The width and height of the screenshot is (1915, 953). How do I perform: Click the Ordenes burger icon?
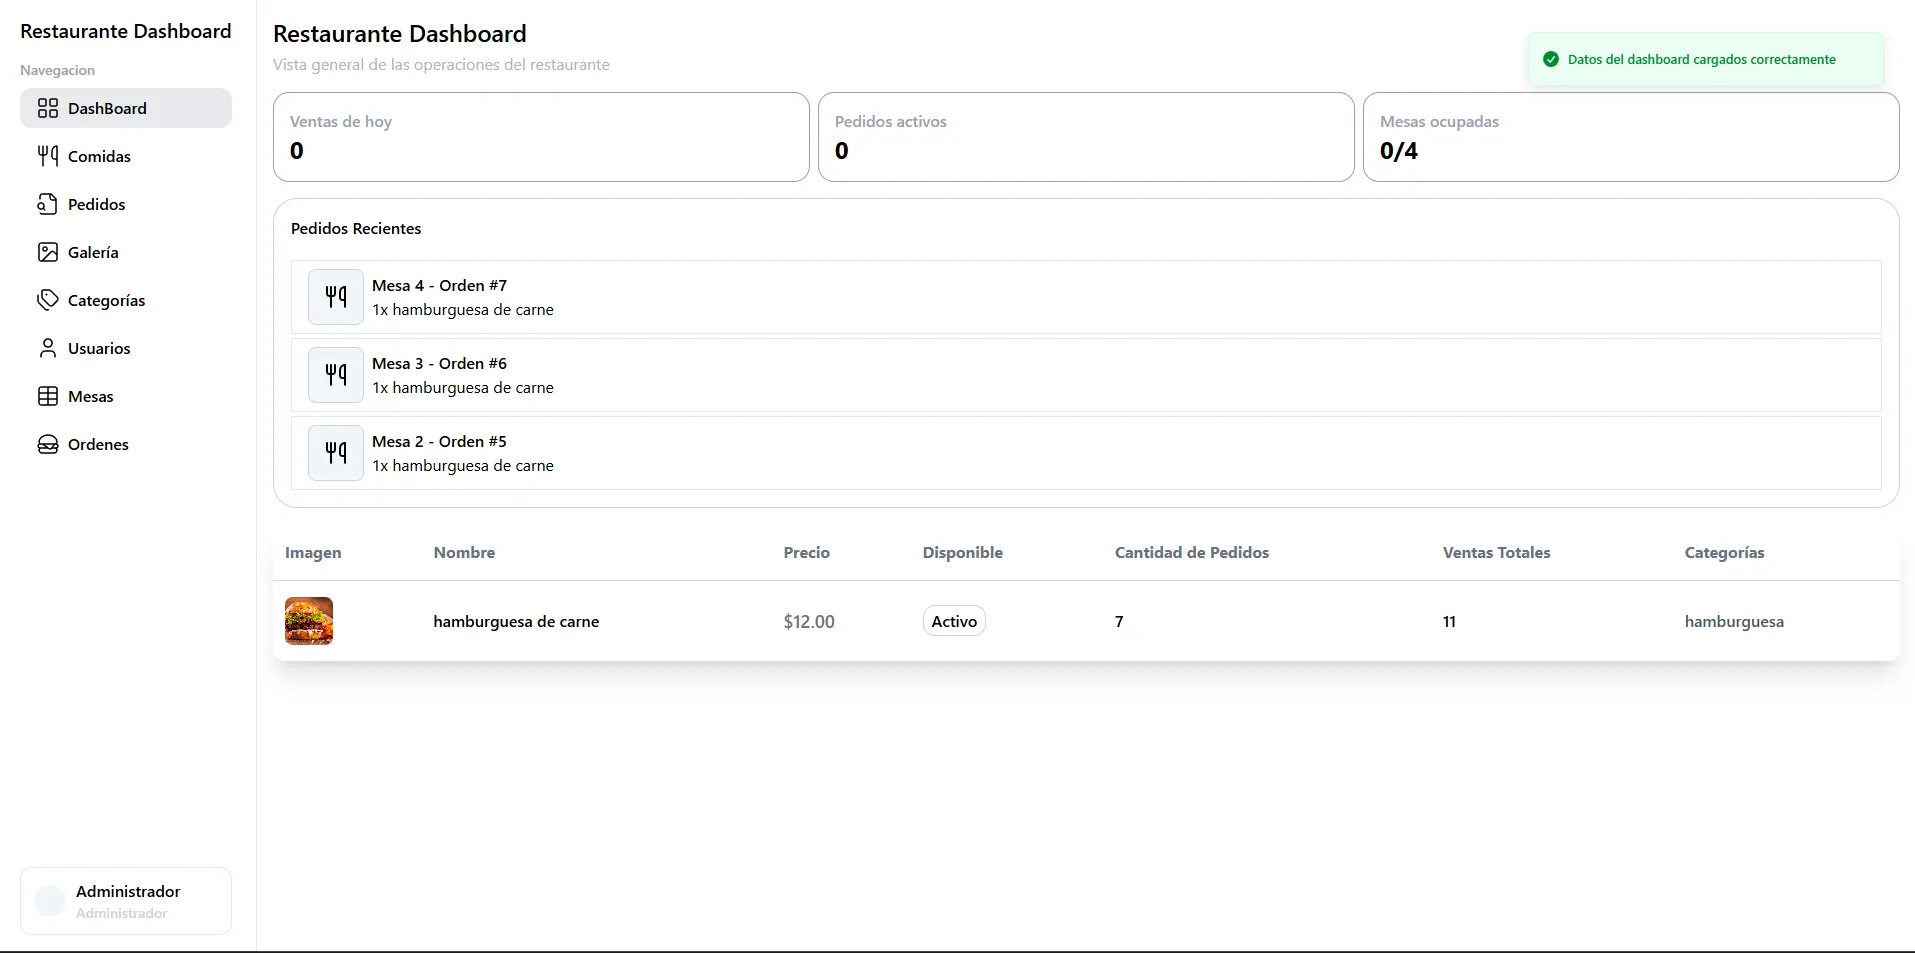48,444
